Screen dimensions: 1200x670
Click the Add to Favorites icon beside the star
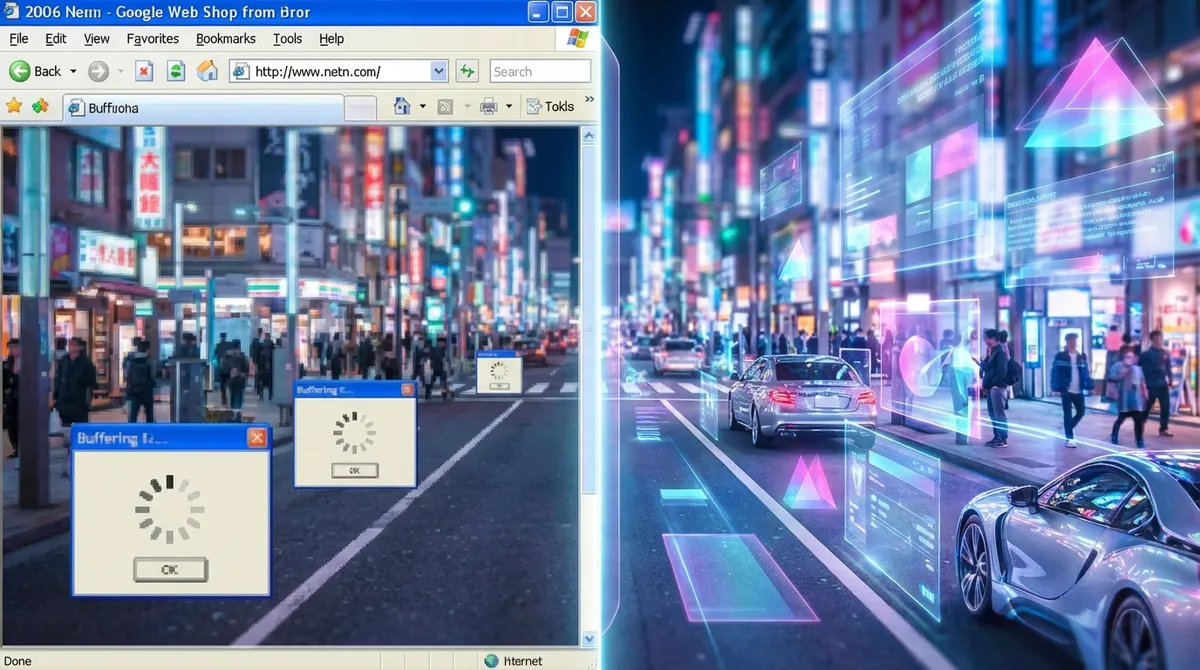pyautogui.click(x=40, y=106)
